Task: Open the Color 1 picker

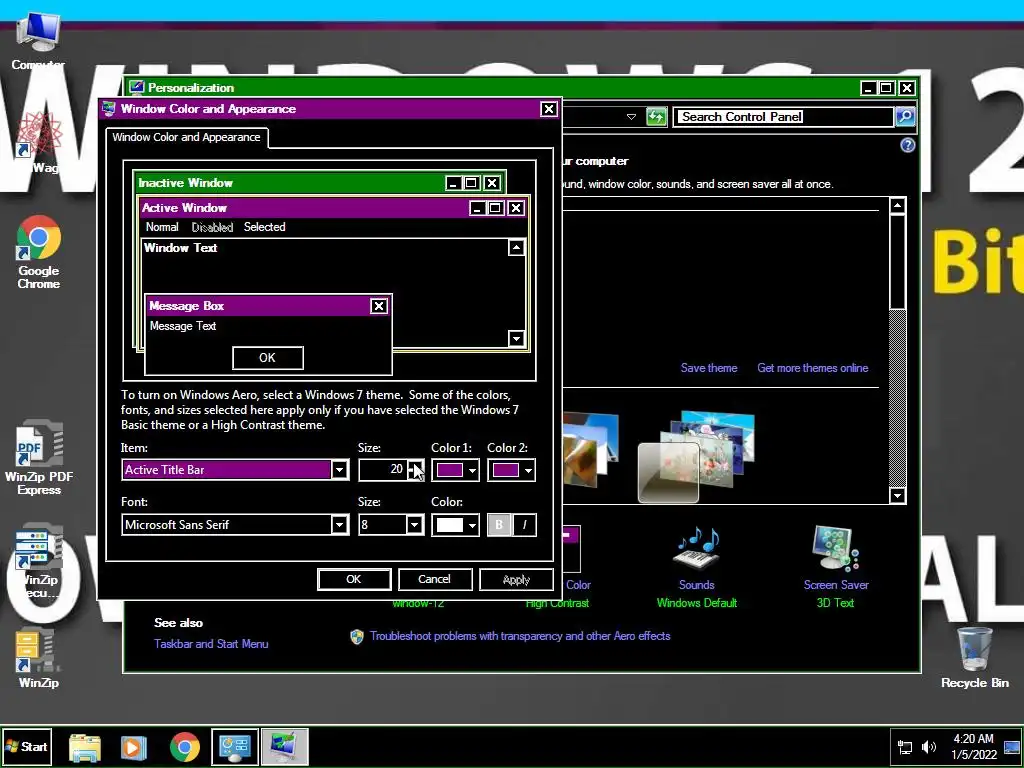Action: (x=455, y=470)
